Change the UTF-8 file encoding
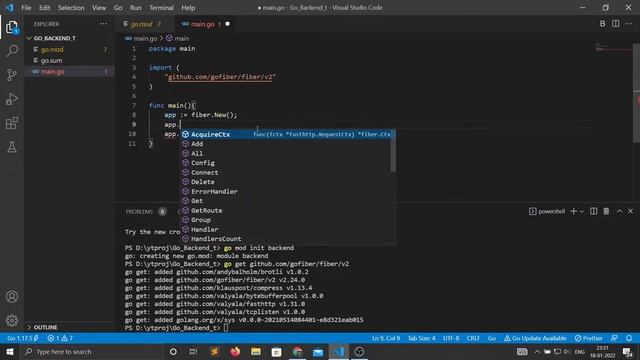640x360 pixels. coord(451,338)
